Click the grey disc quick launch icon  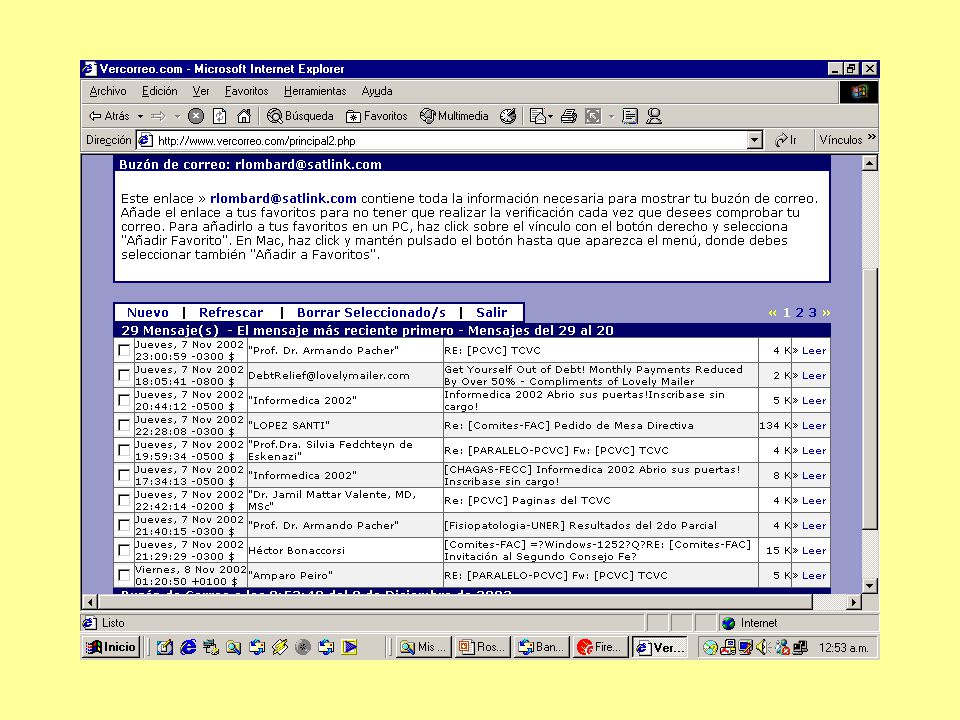click(x=303, y=647)
